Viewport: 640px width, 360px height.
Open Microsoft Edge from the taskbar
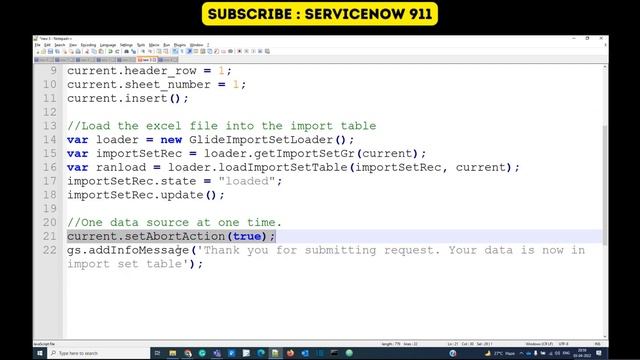[x=261, y=353]
